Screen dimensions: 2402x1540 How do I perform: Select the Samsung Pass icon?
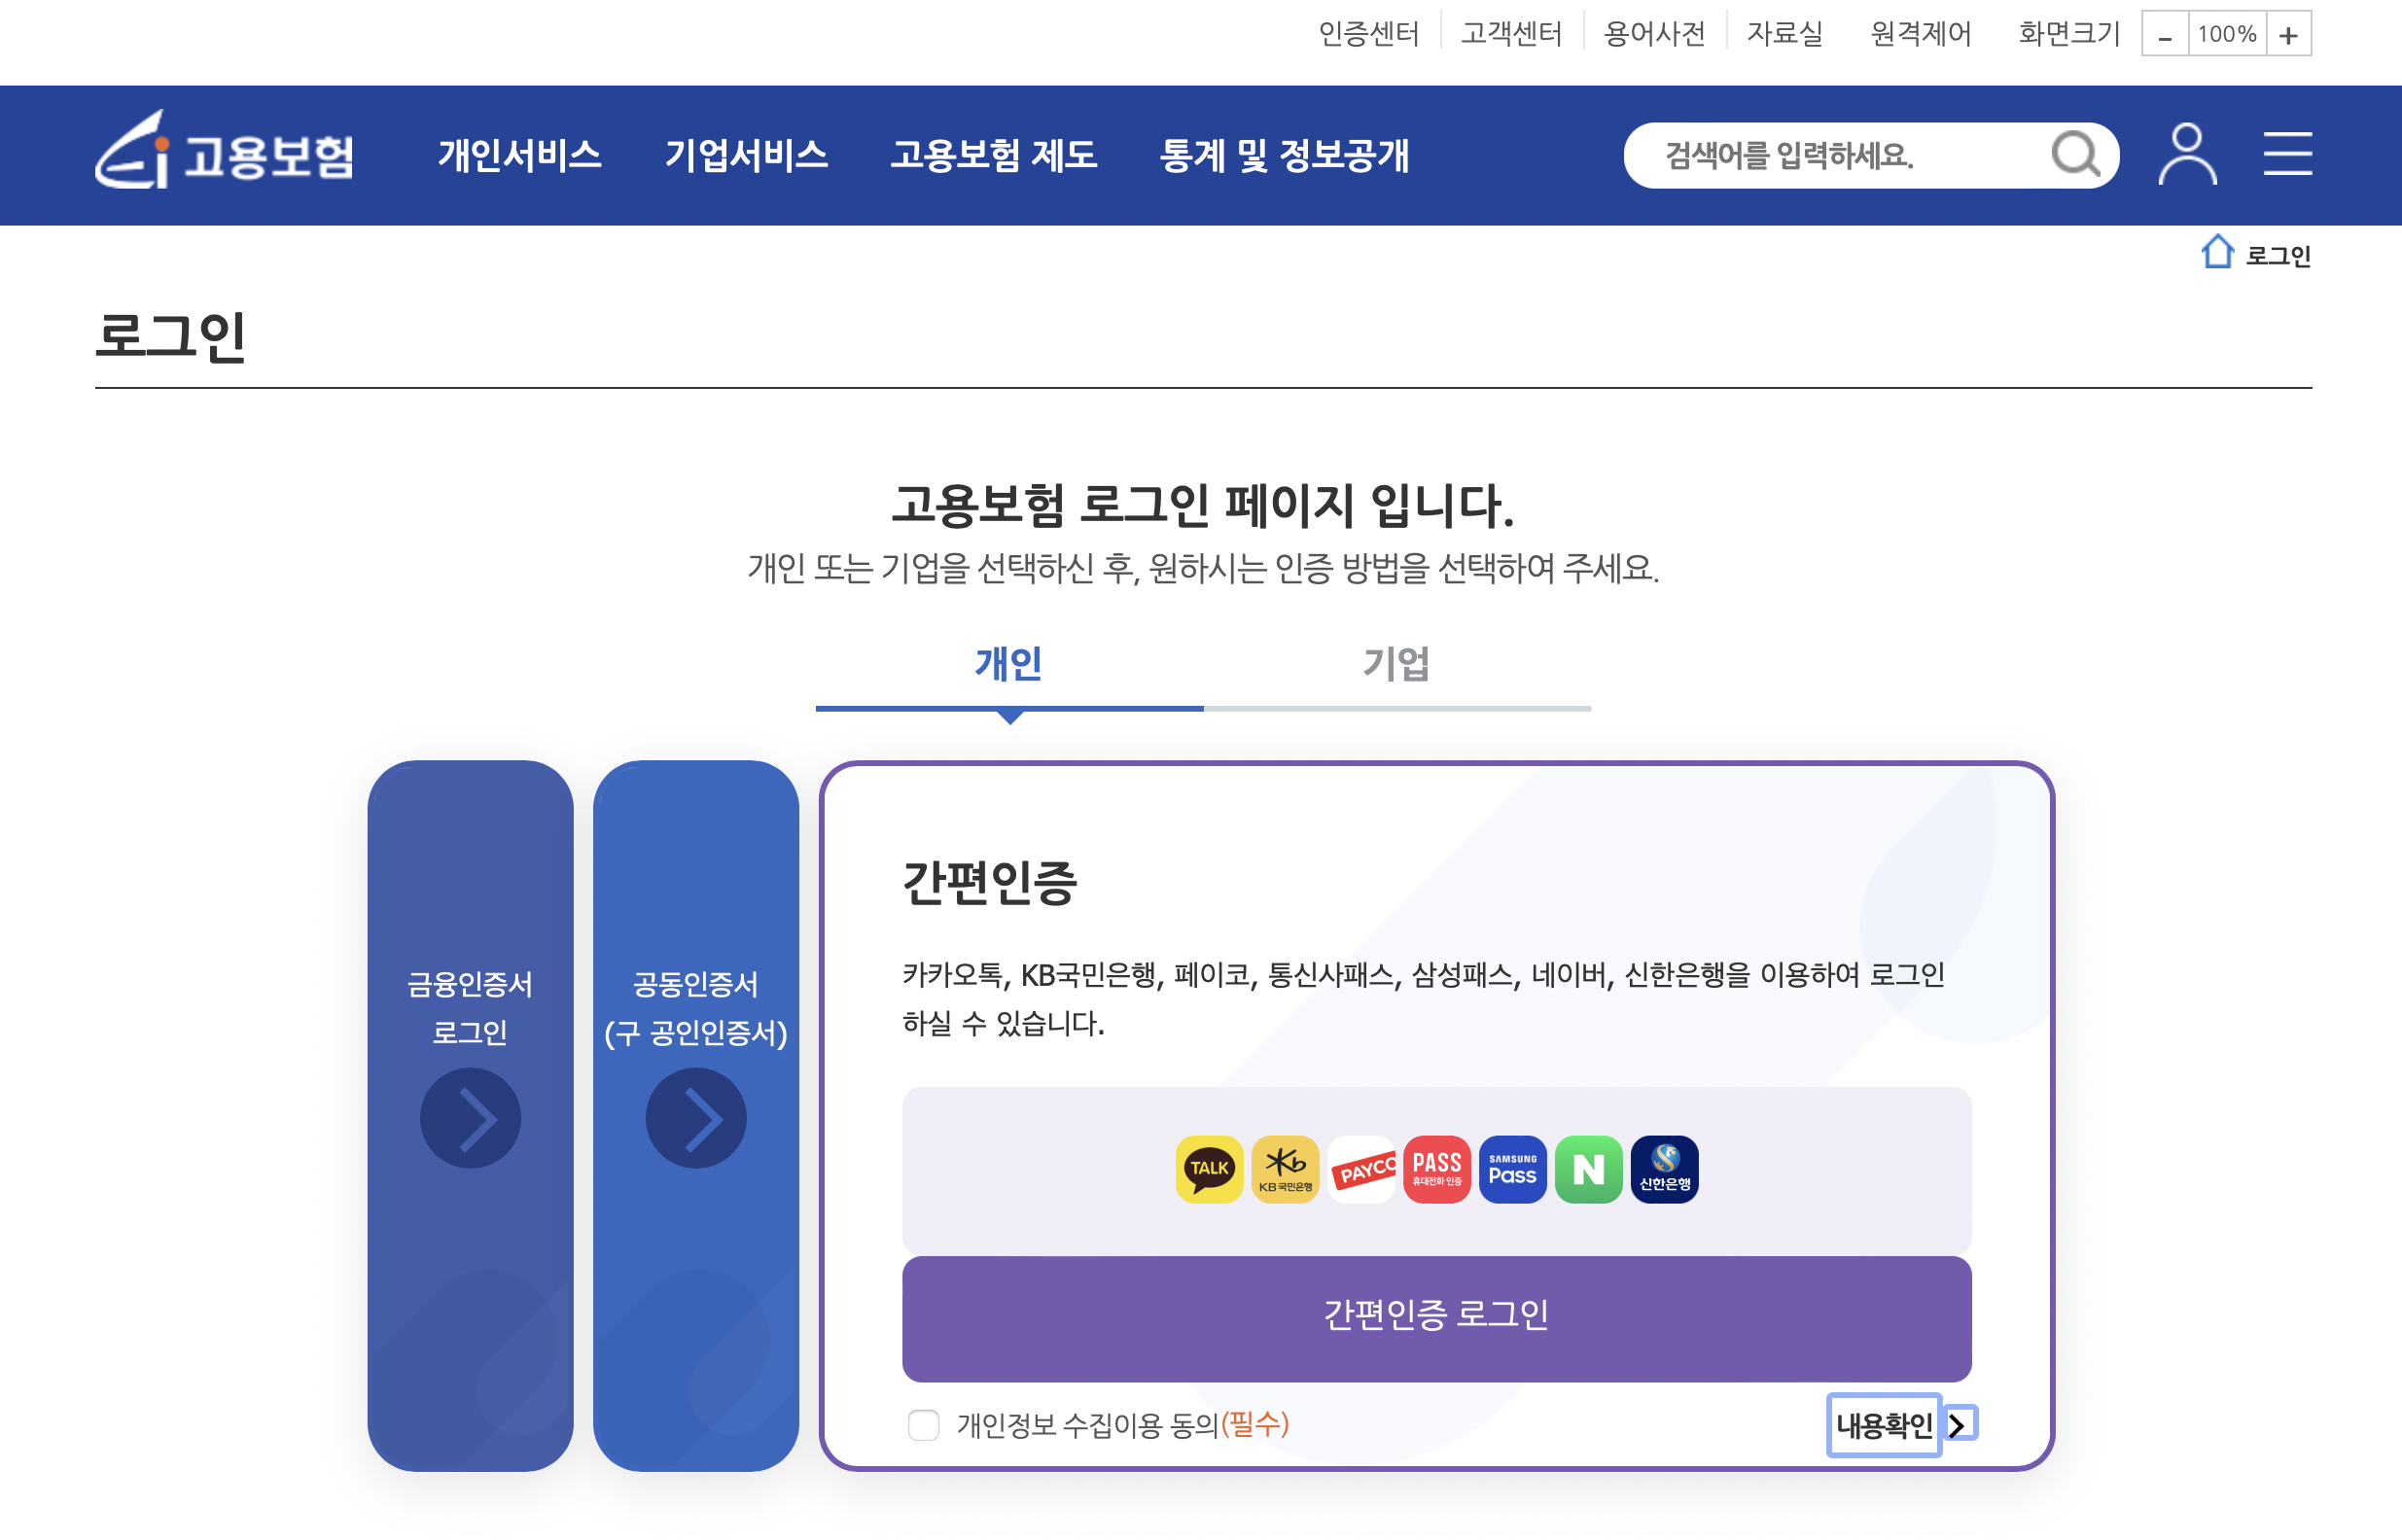(x=1513, y=1169)
